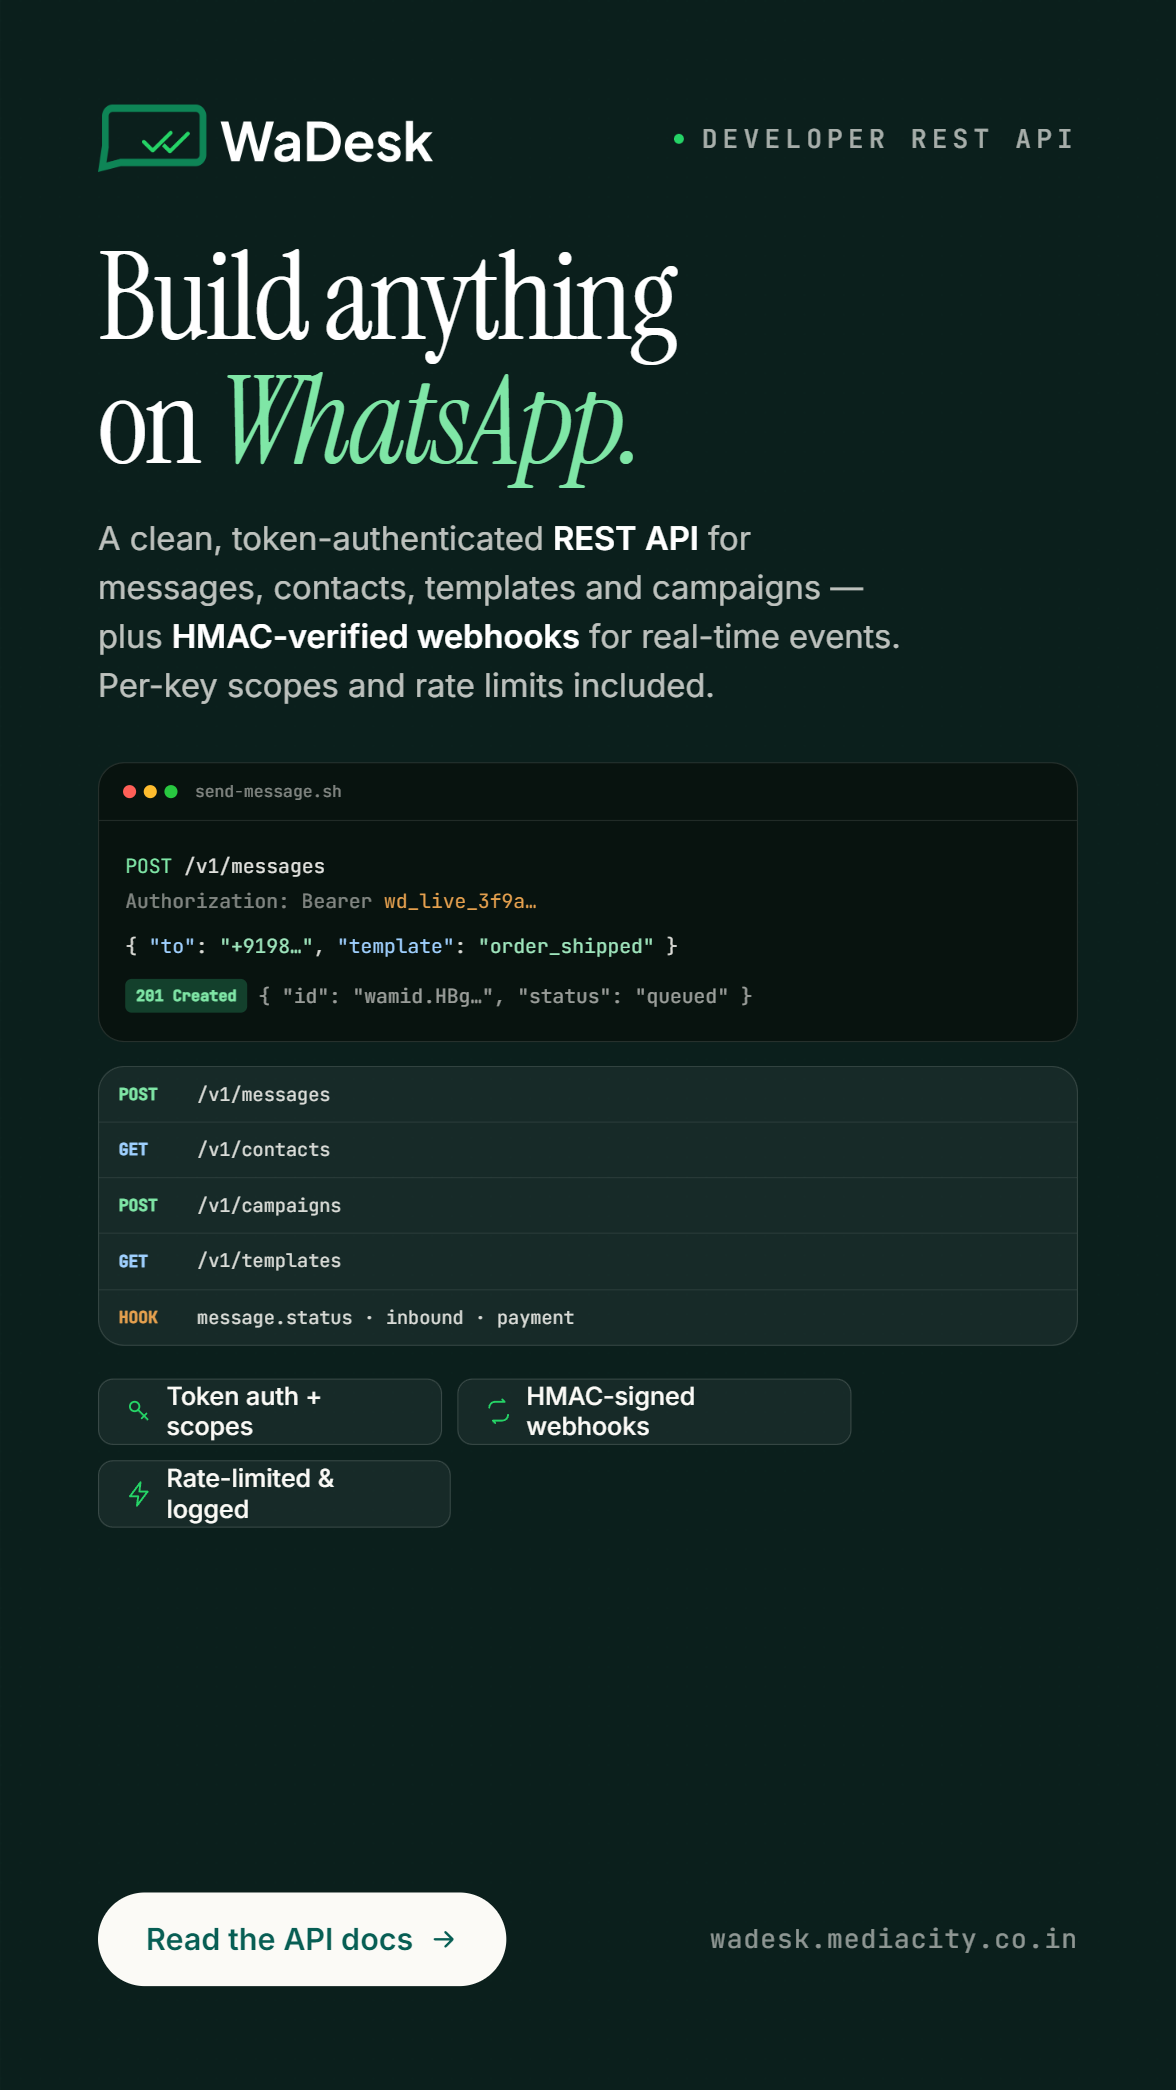The width and height of the screenshot is (1176, 2090).
Task: Click the bold HMAC-verified webhooks phrase
Action: [376, 637]
